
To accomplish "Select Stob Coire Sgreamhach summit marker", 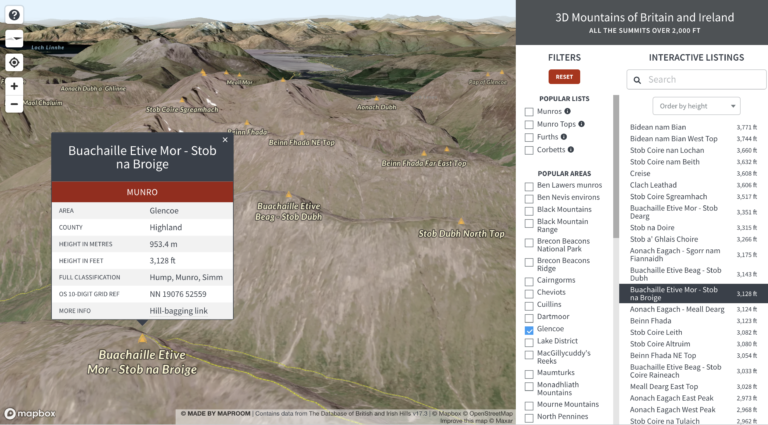I will click(182, 100).
